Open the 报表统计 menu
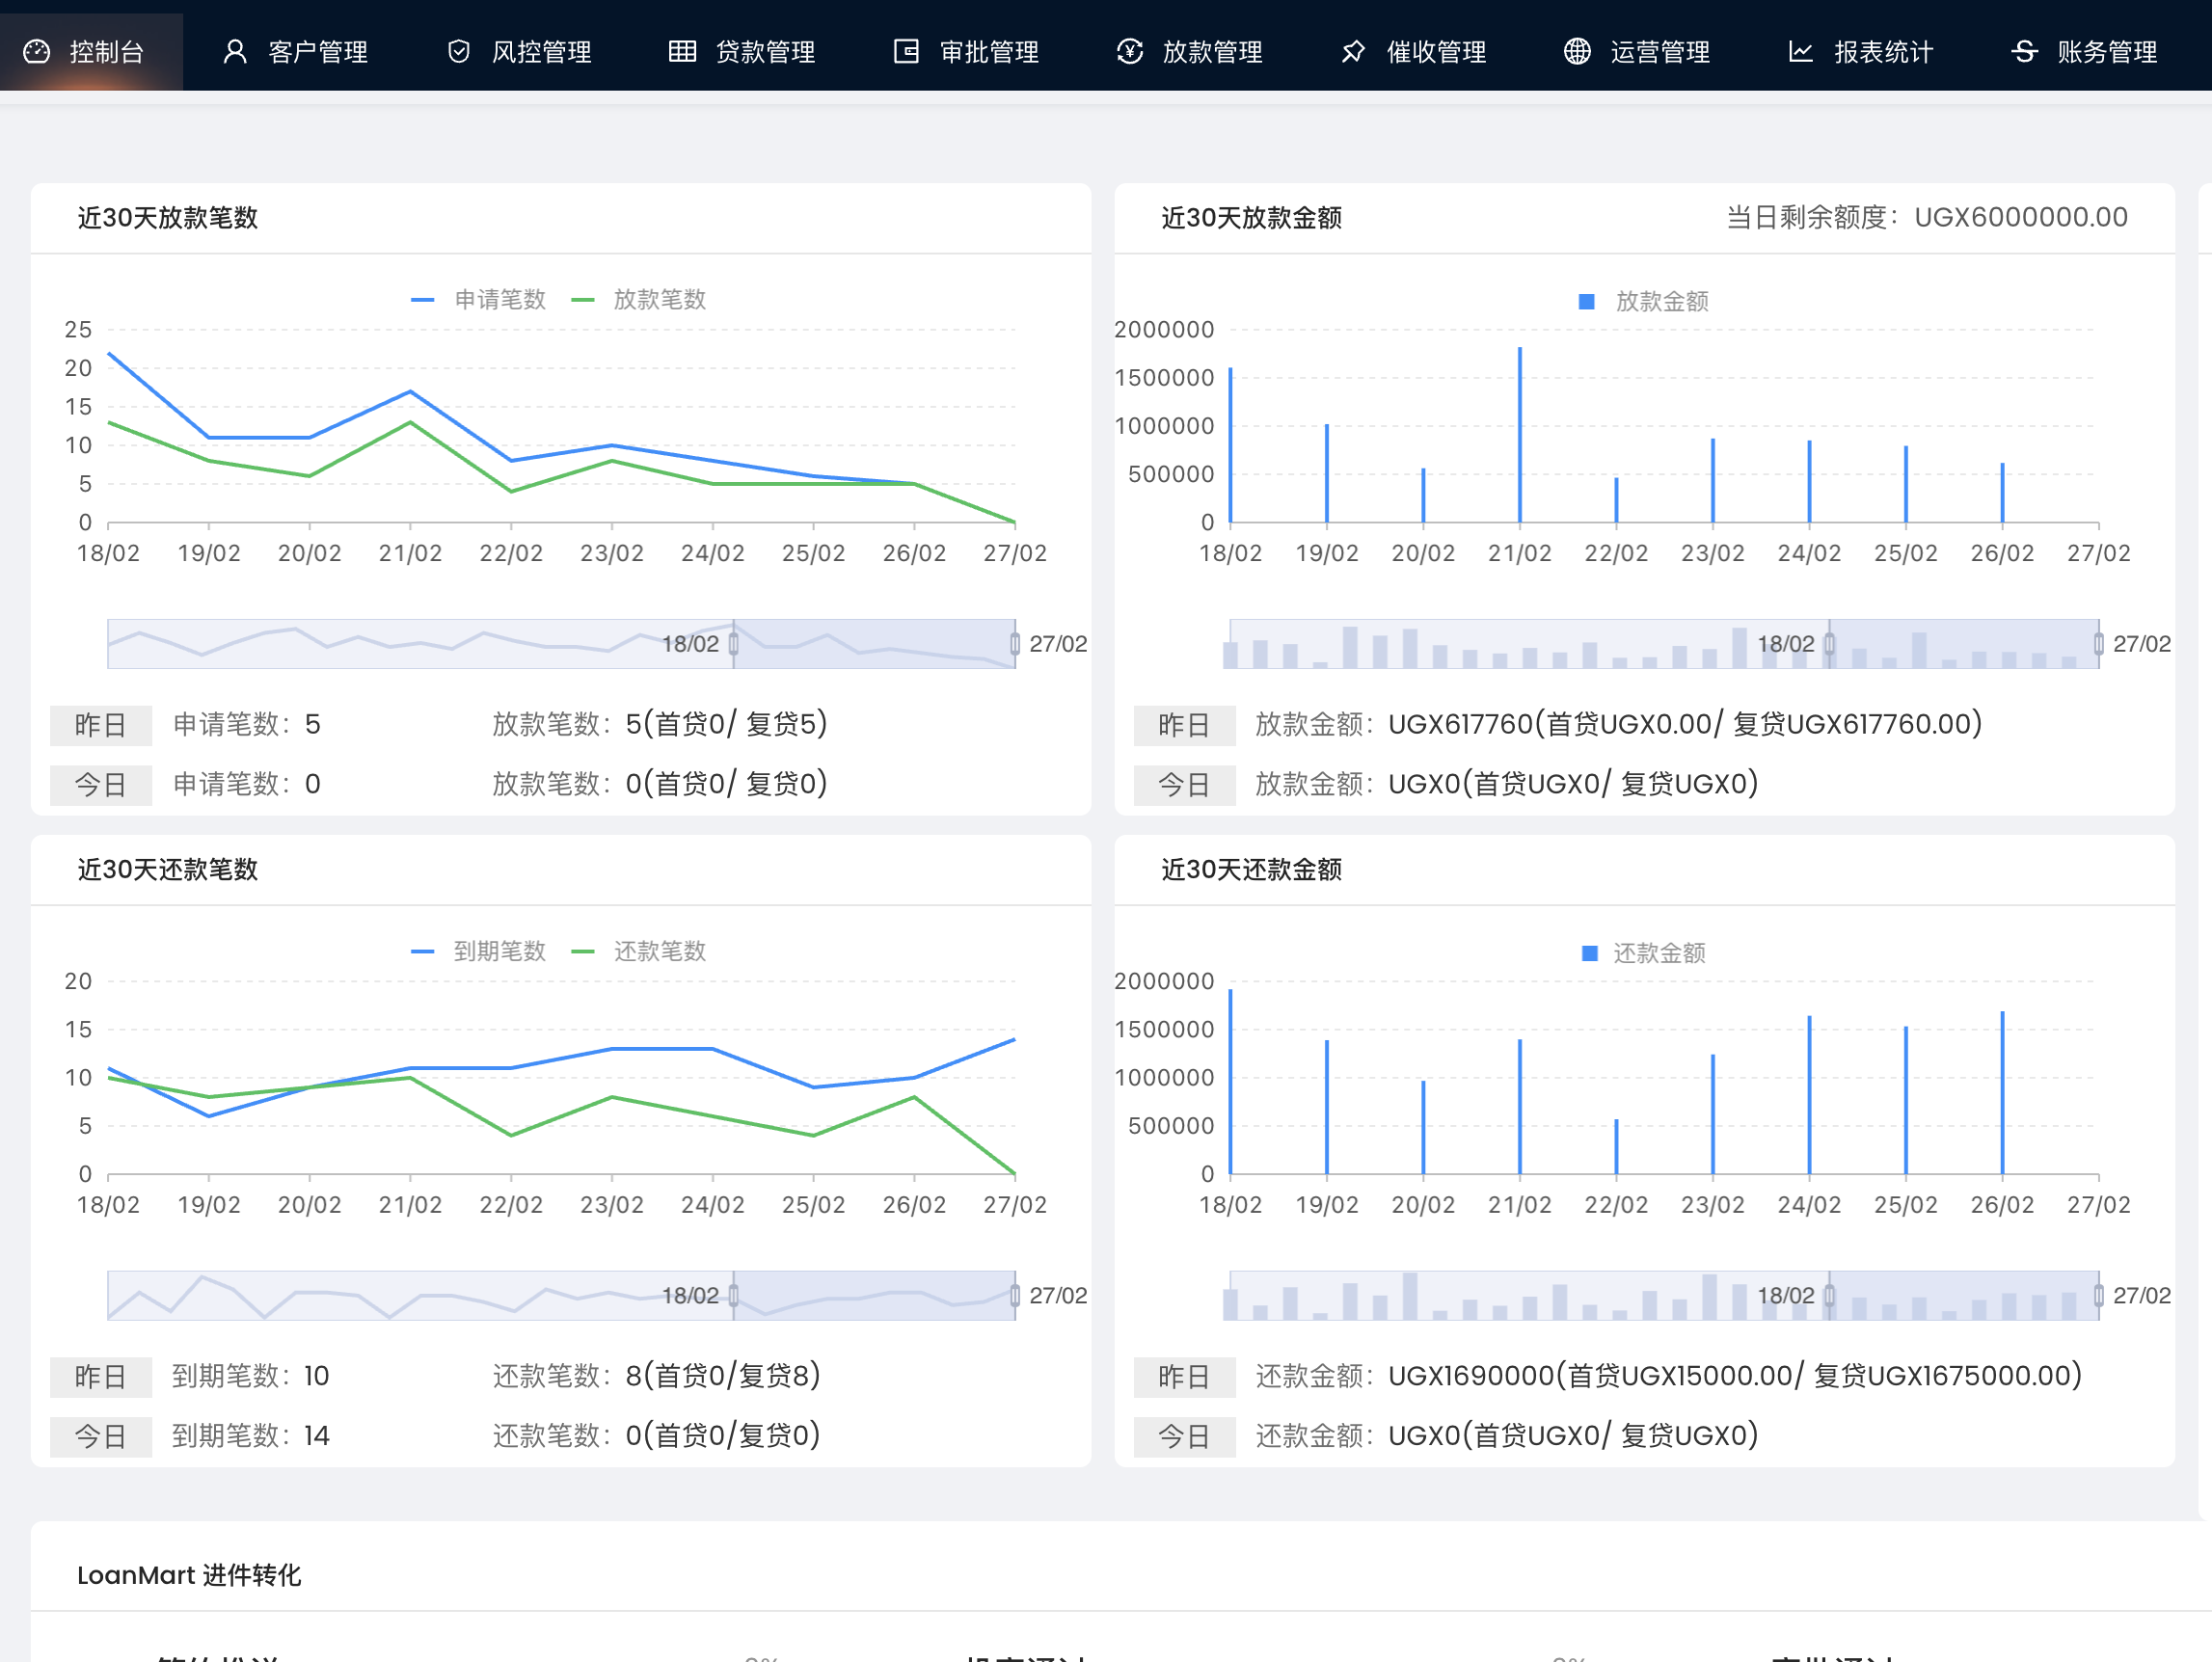This screenshot has height=1662, width=2212. click(1861, 51)
